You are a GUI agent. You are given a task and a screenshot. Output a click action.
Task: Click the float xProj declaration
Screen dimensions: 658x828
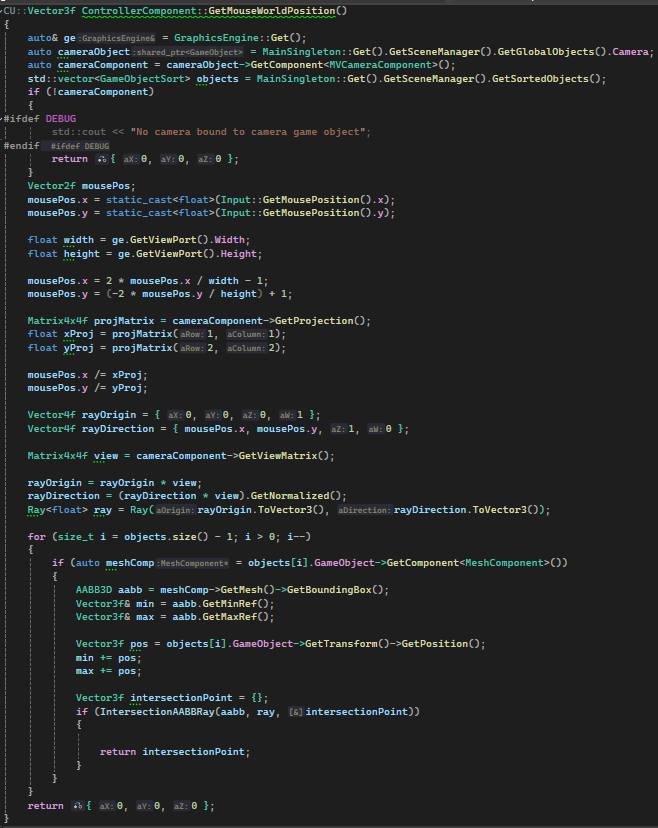pyautogui.click(x=60, y=334)
